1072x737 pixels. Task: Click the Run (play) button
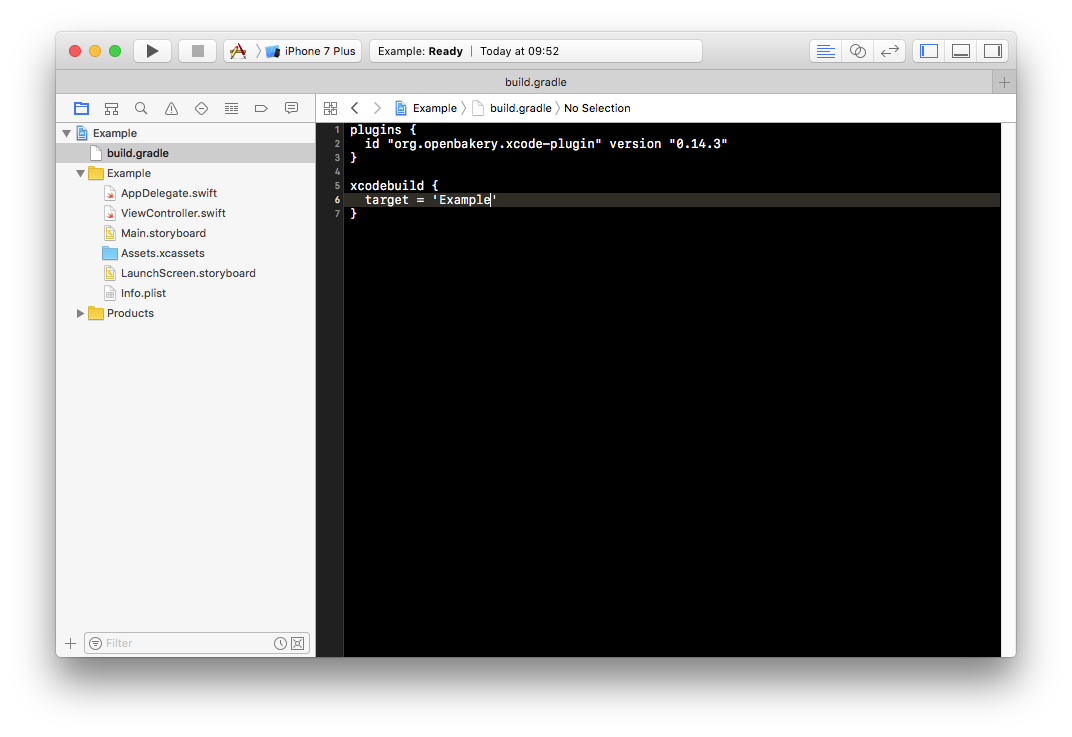click(x=152, y=51)
